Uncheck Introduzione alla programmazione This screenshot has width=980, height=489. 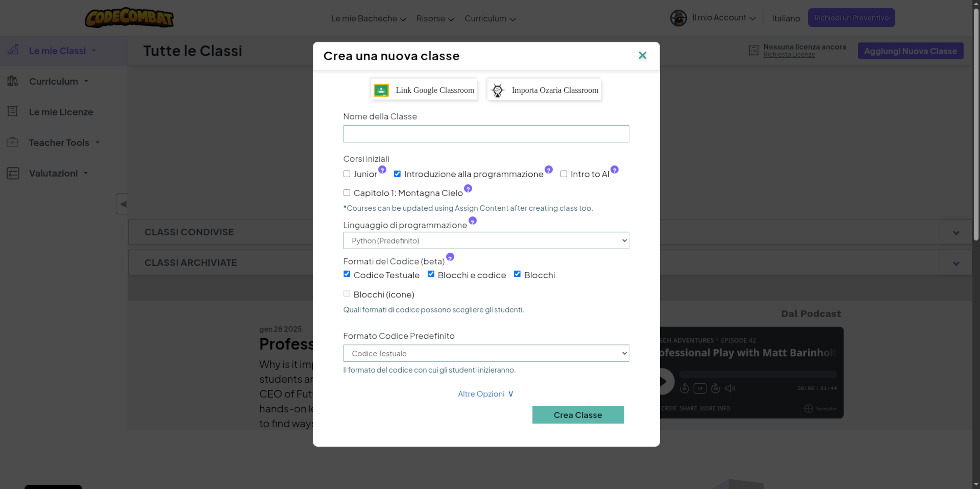click(398, 174)
